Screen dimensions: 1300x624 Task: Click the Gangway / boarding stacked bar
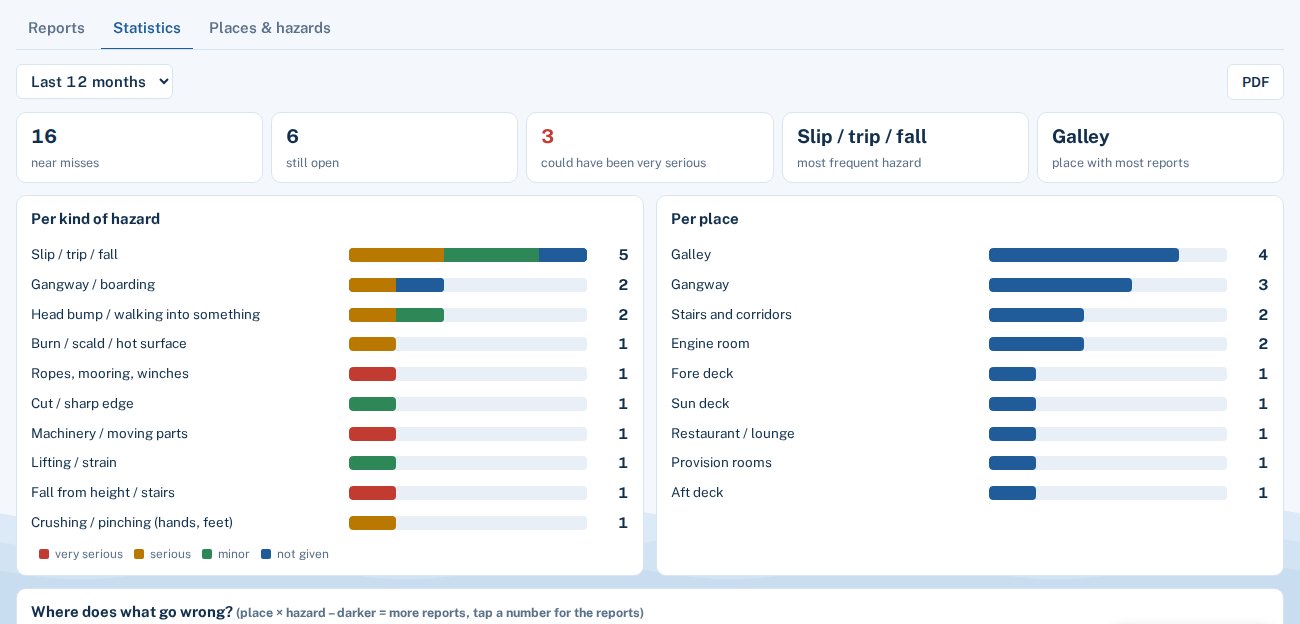(x=396, y=285)
